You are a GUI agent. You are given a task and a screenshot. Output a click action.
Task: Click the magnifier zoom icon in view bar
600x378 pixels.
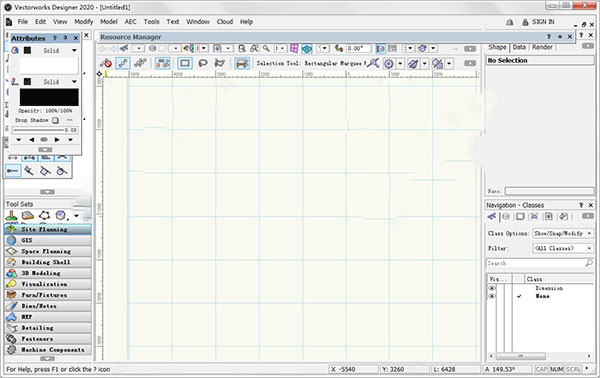point(266,48)
